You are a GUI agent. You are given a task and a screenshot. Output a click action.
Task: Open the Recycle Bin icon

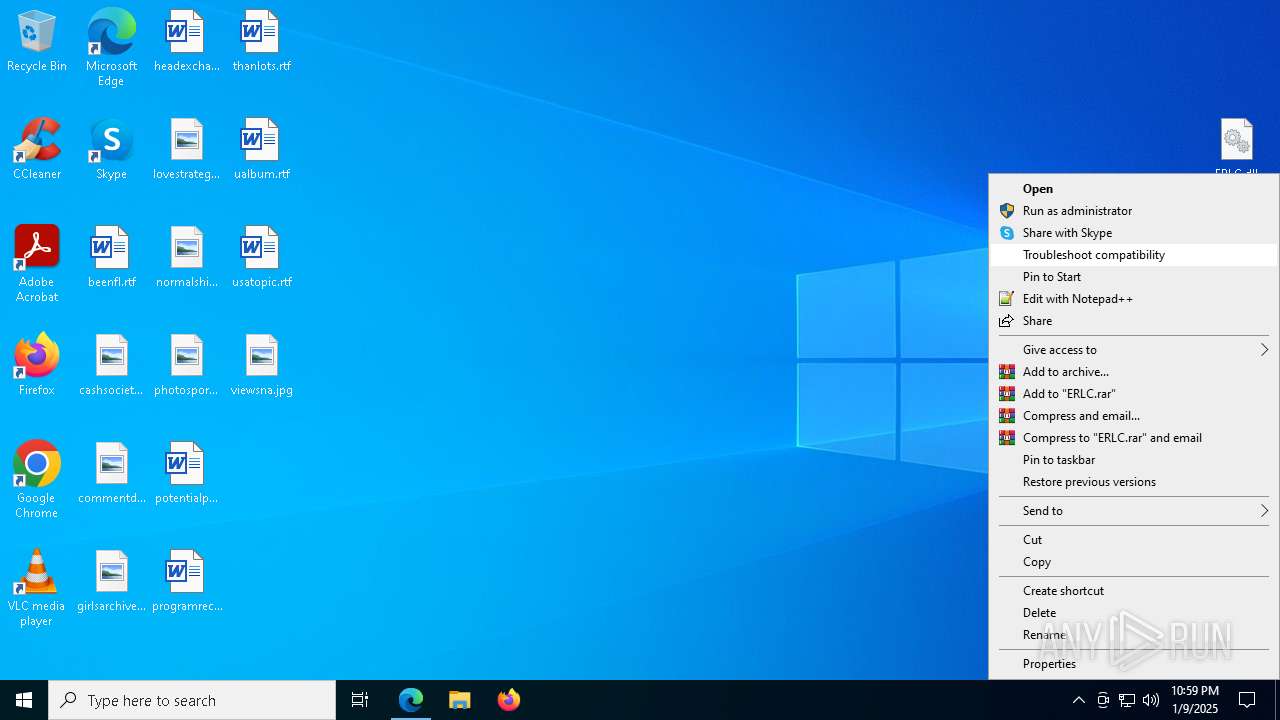click(x=37, y=41)
